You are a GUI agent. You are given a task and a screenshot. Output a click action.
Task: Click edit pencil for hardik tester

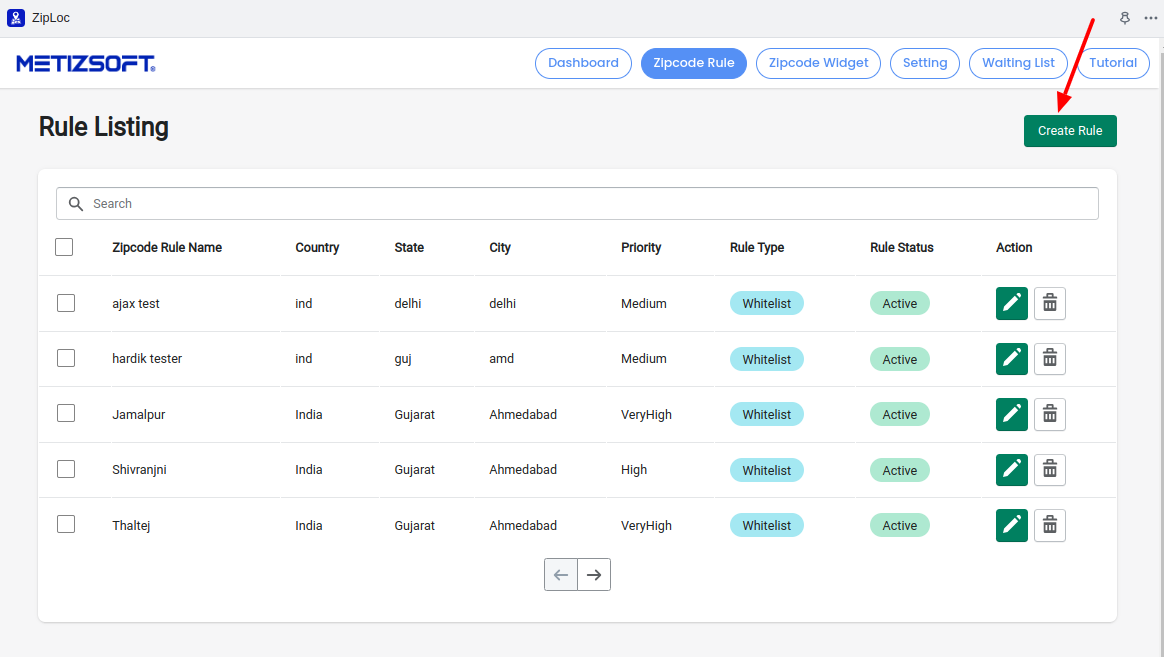tap(1011, 359)
